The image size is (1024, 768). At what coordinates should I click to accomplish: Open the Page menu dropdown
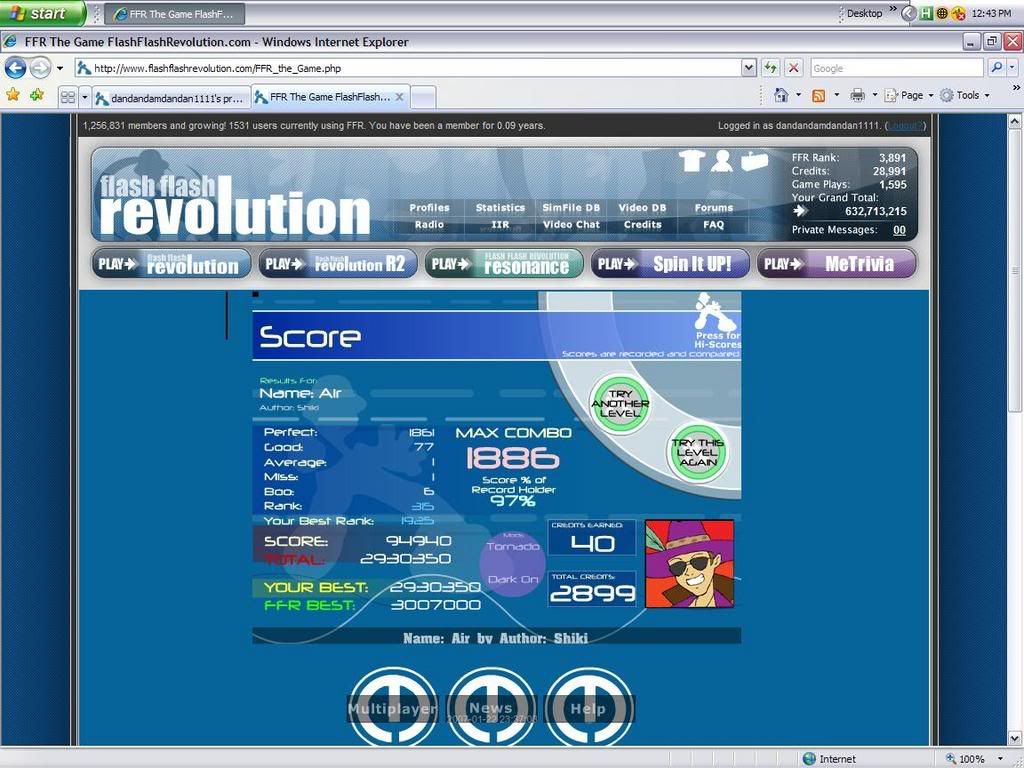910,95
